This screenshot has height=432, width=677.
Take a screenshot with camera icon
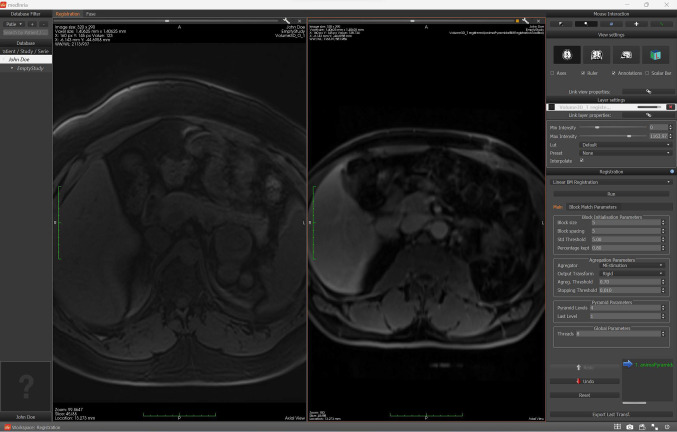(628, 427)
